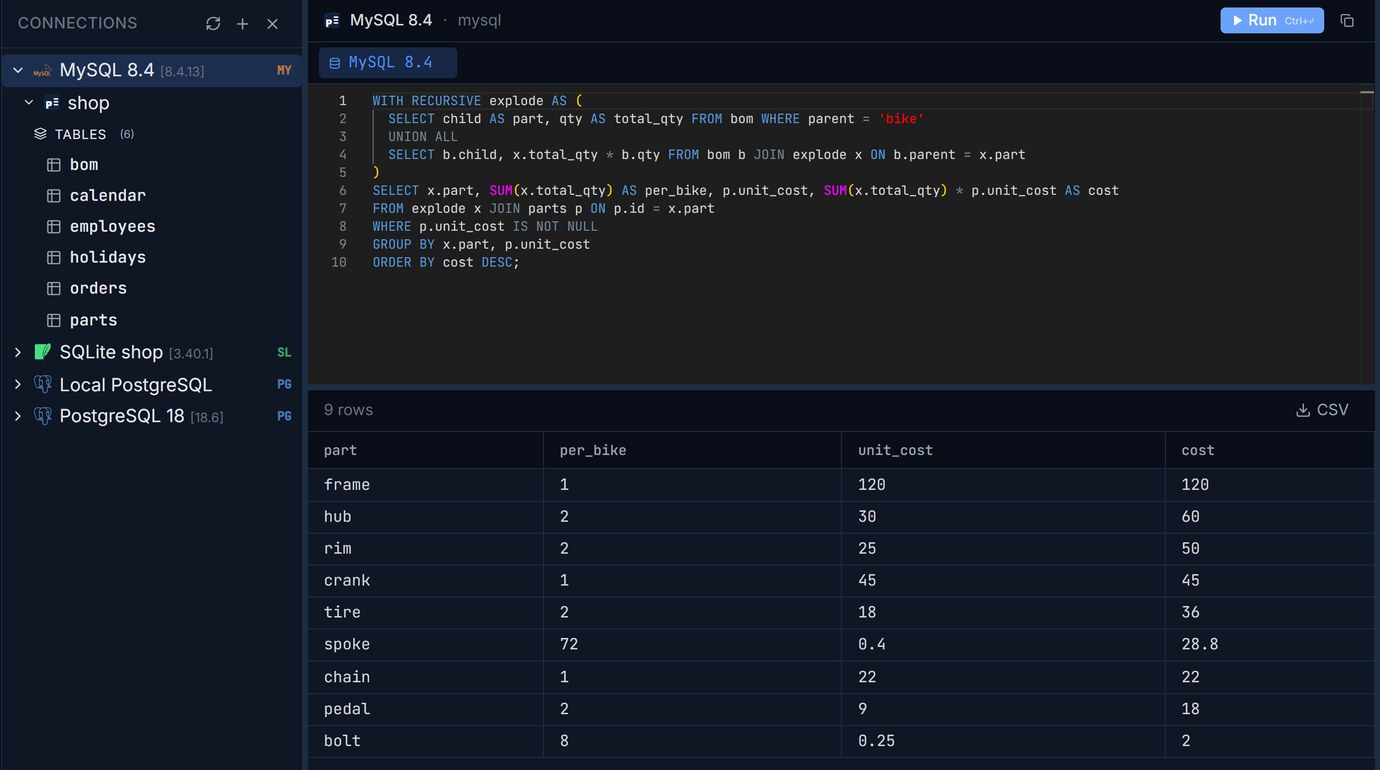Click the editor vertical scrollbar
1380x770 pixels.
tap(1367, 235)
